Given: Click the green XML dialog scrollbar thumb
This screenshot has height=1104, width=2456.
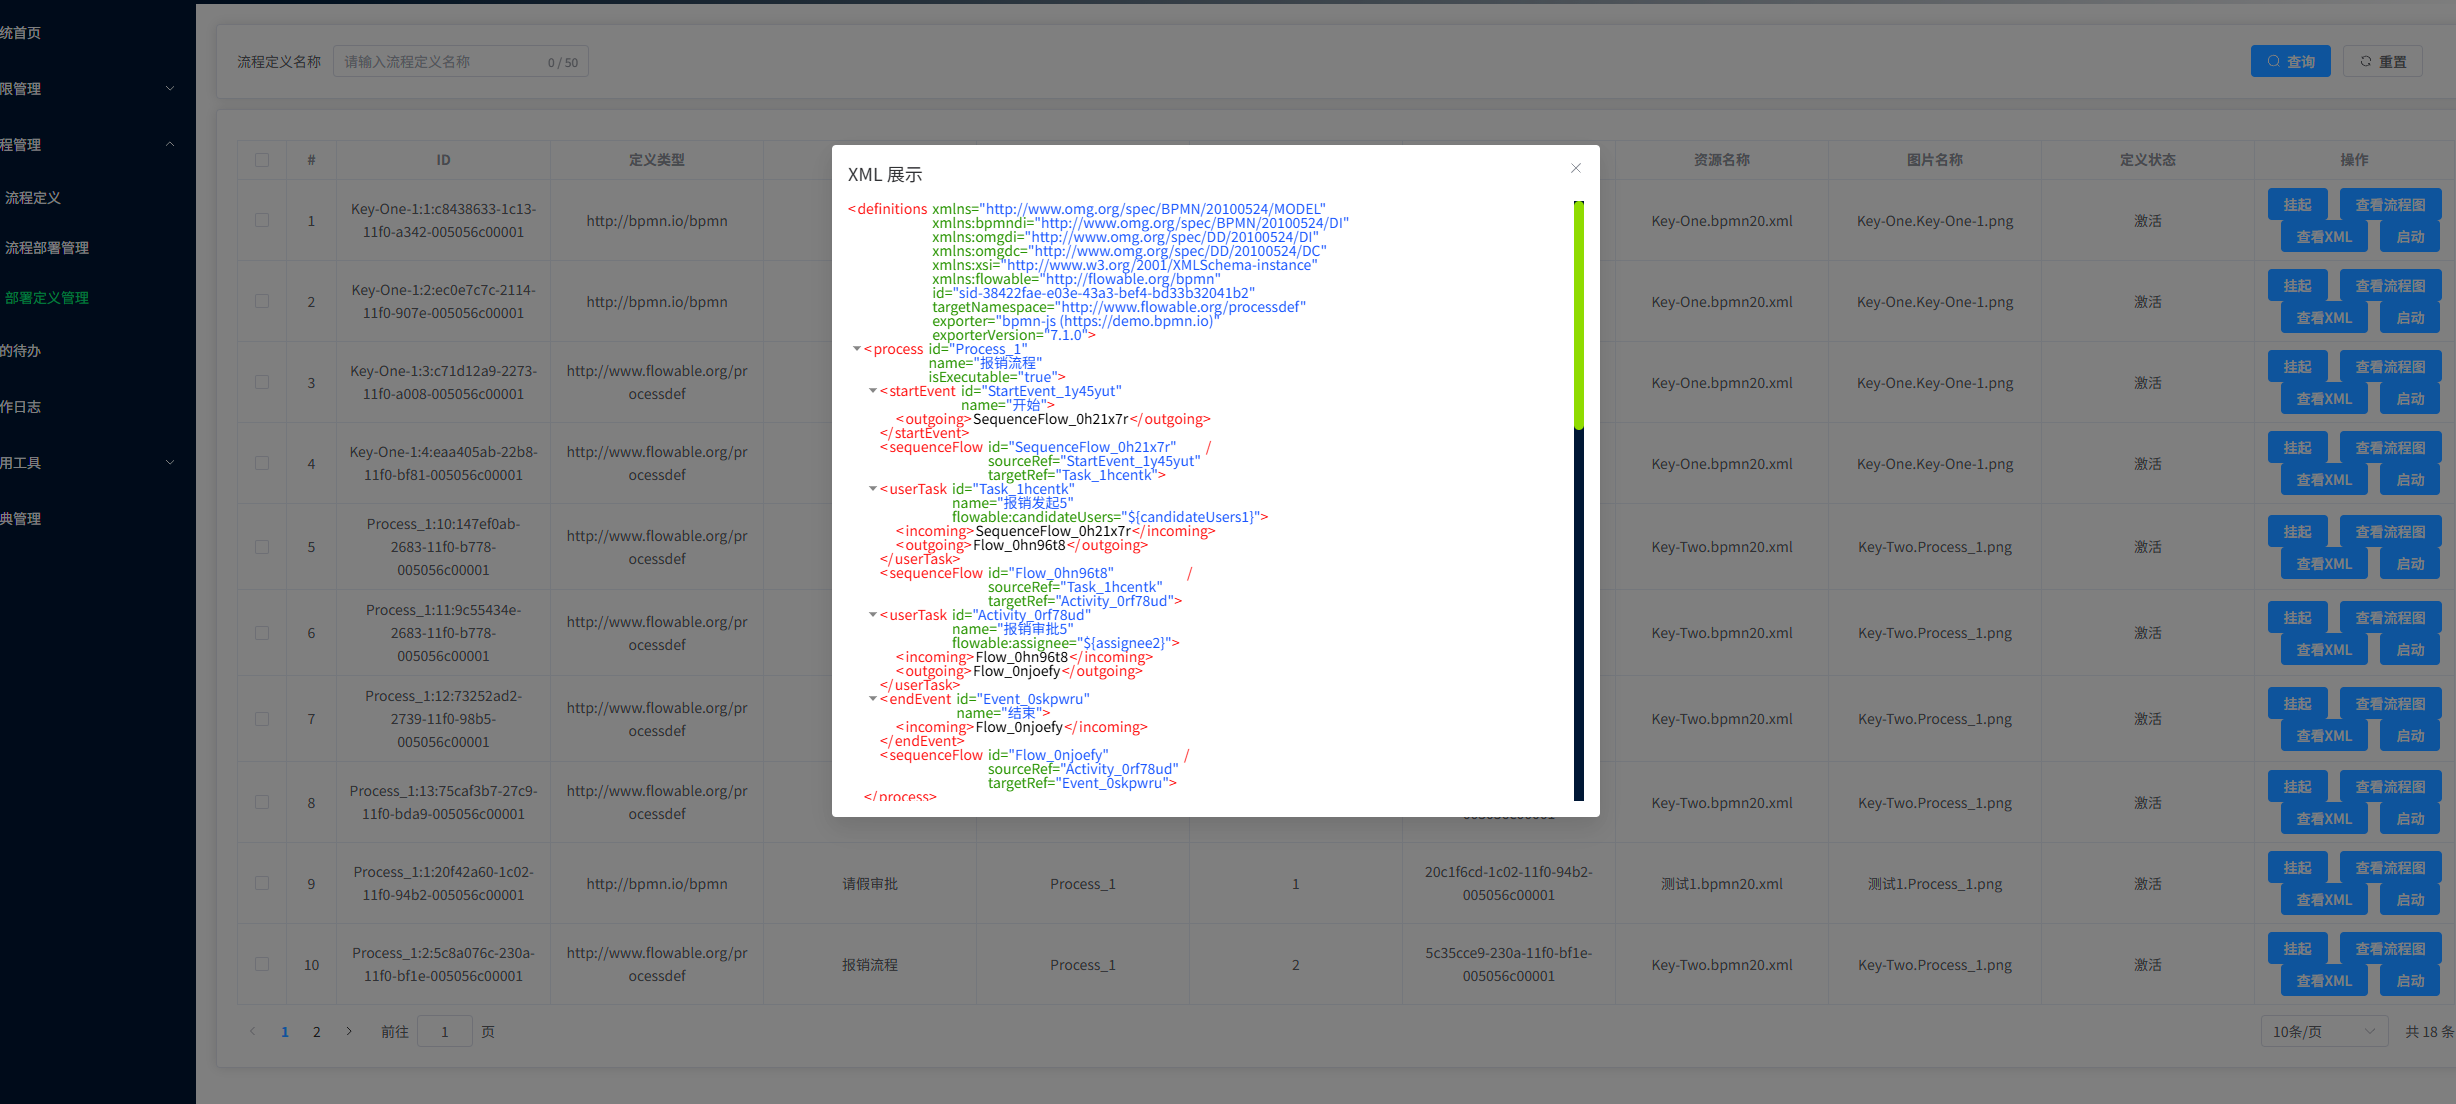Looking at the screenshot, I should click(x=1579, y=315).
